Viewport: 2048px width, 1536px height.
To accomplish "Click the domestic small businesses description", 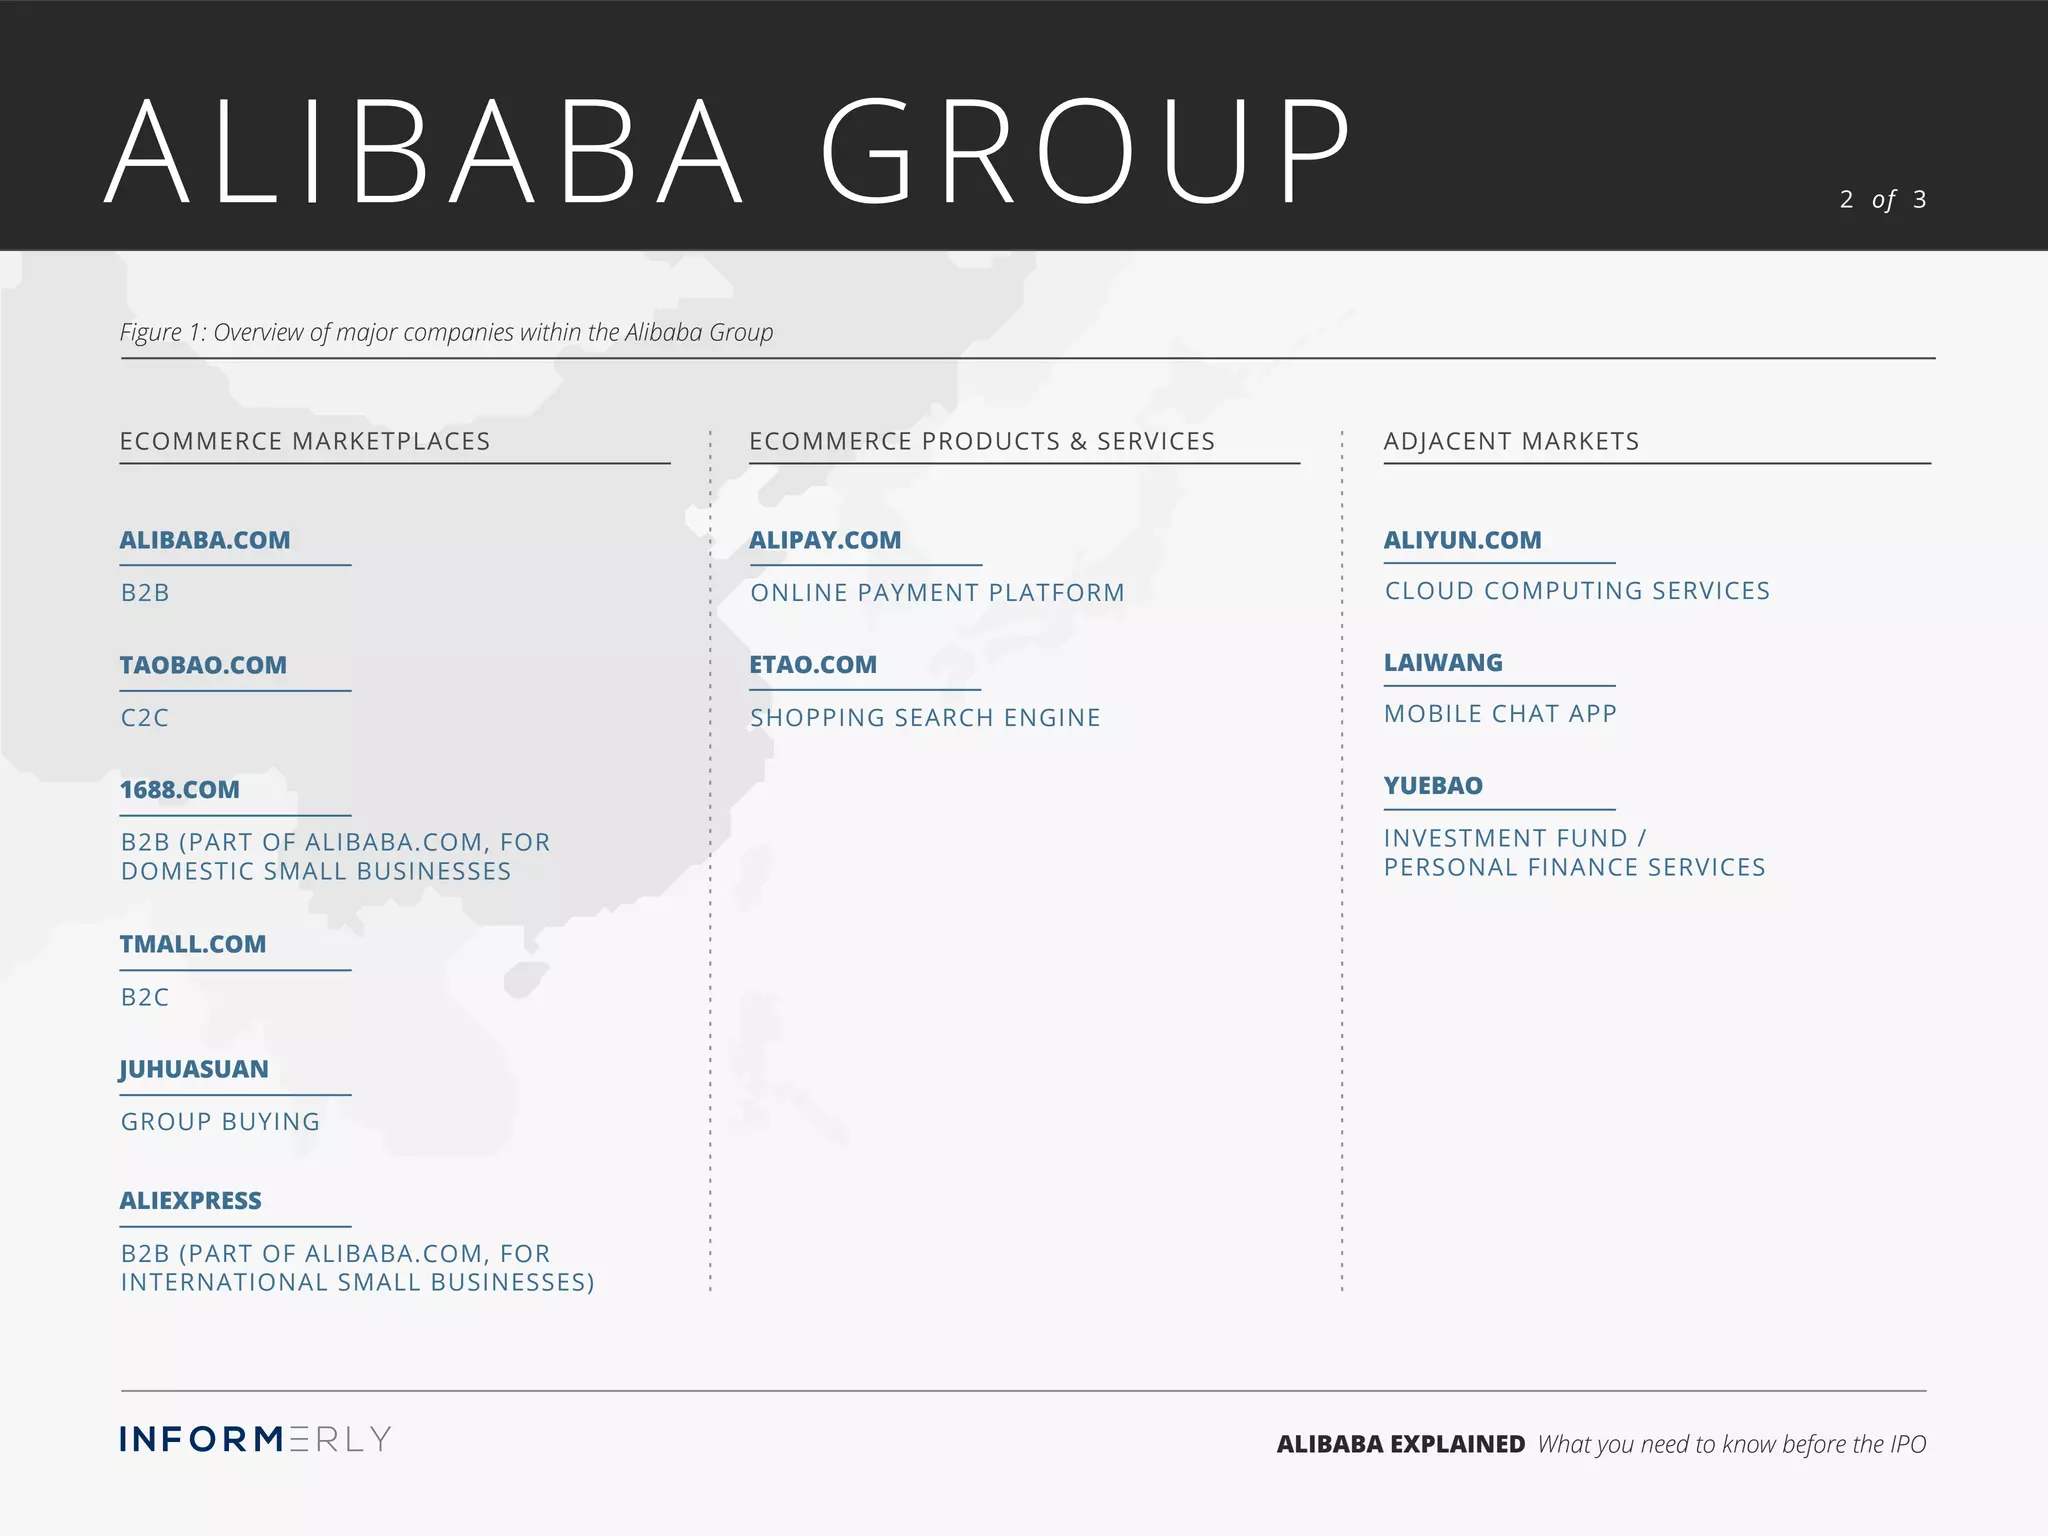I will click(x=335, y=857).
